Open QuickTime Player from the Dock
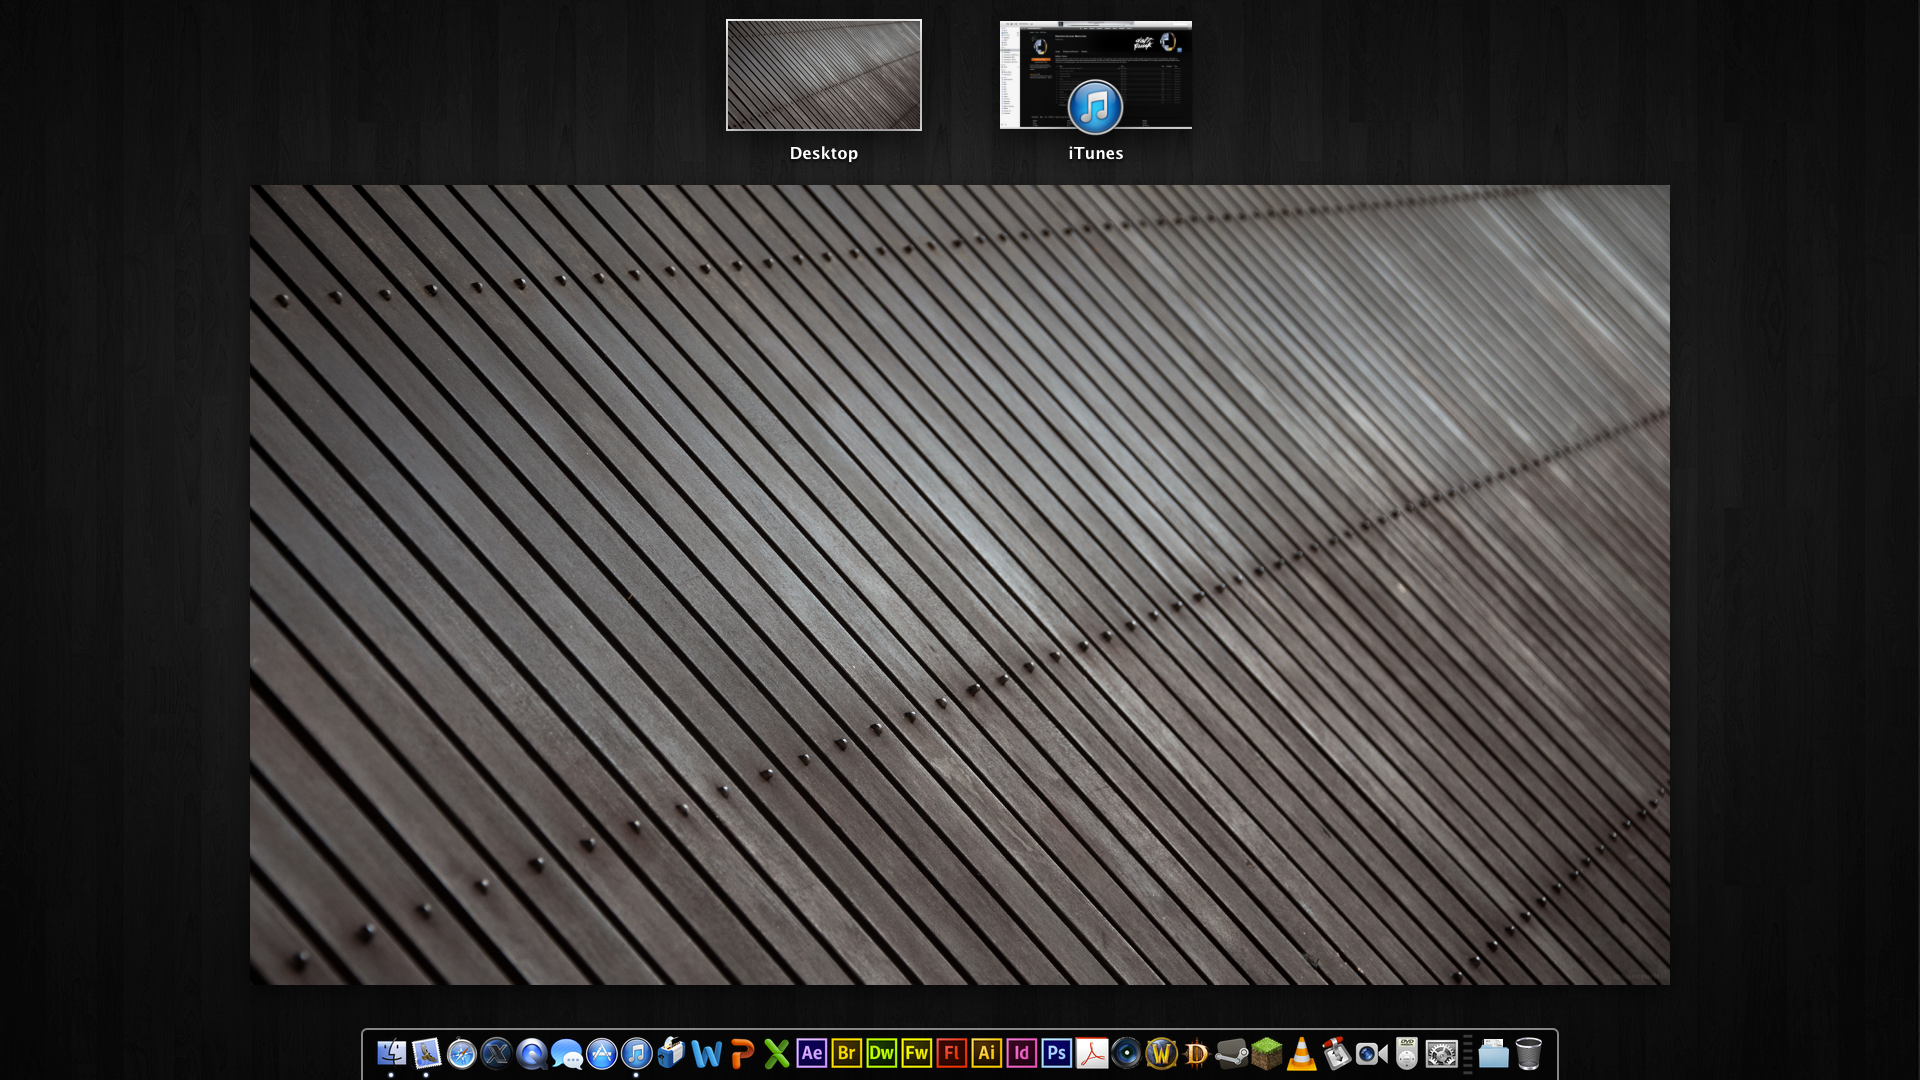Screen dimensions: 1920x1080 tap(531, 1053)
